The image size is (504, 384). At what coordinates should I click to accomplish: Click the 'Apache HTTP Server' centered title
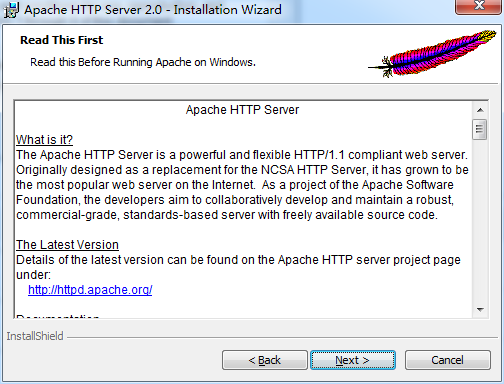[x=242, y=110]
